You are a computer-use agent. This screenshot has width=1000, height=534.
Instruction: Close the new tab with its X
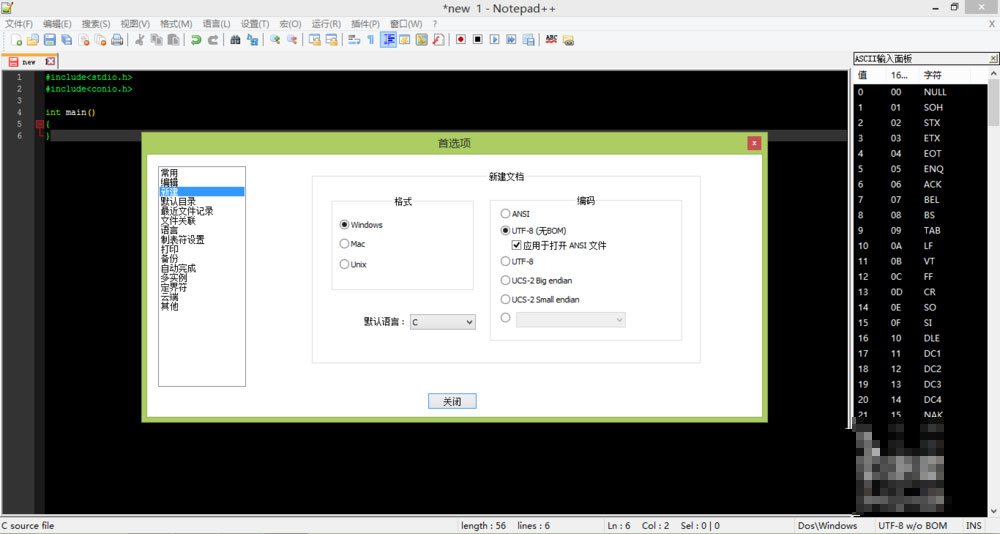tap(50, 61)
